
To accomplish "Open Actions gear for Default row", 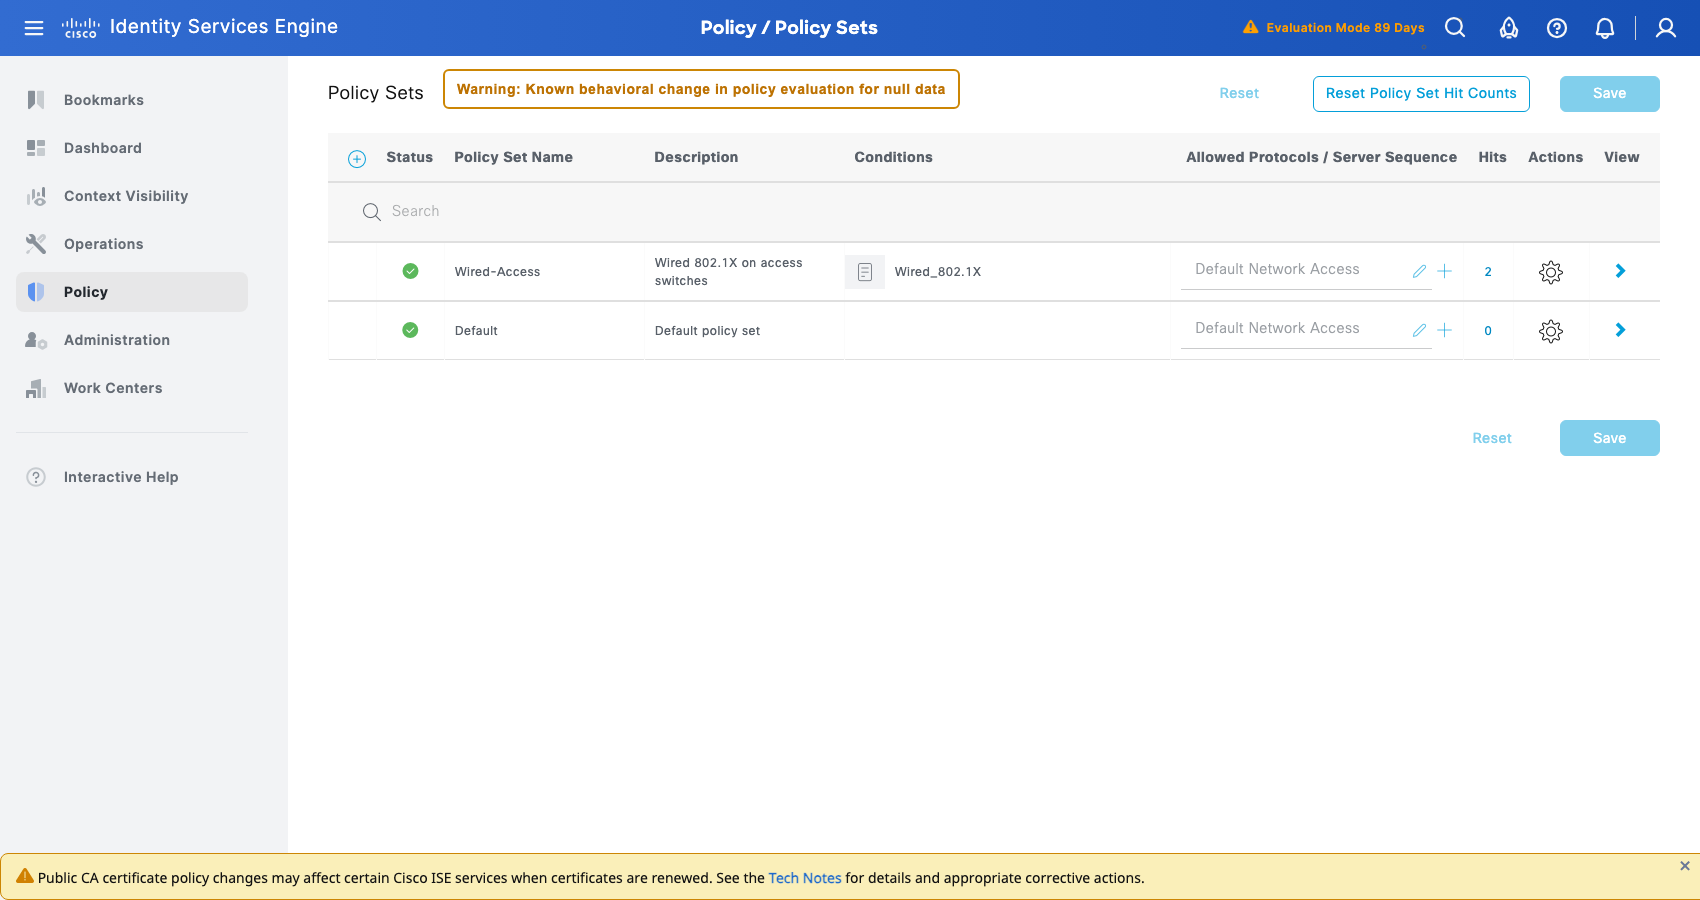I will (1551, 331).
